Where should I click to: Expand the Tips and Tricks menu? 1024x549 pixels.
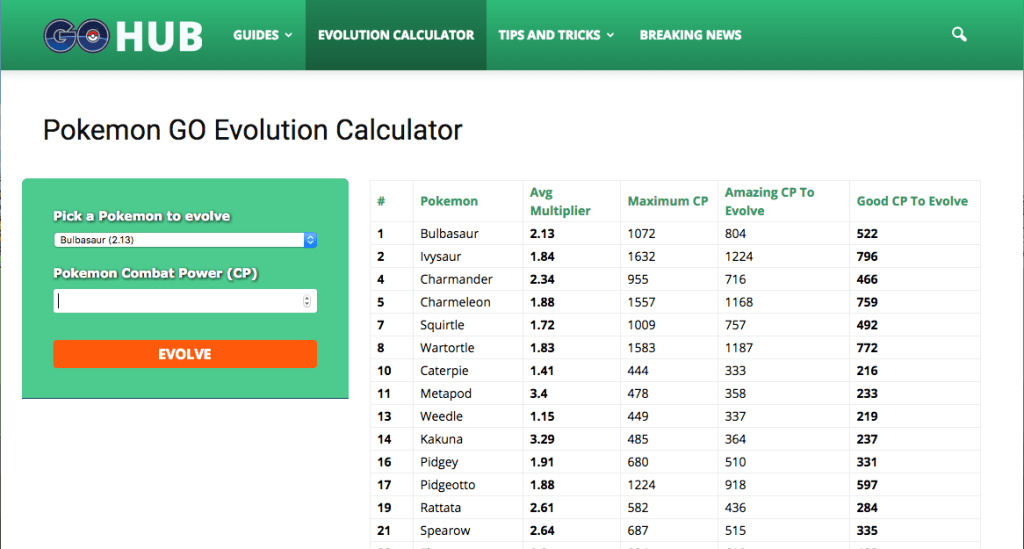pyautogui.click(x=556, y=35)
